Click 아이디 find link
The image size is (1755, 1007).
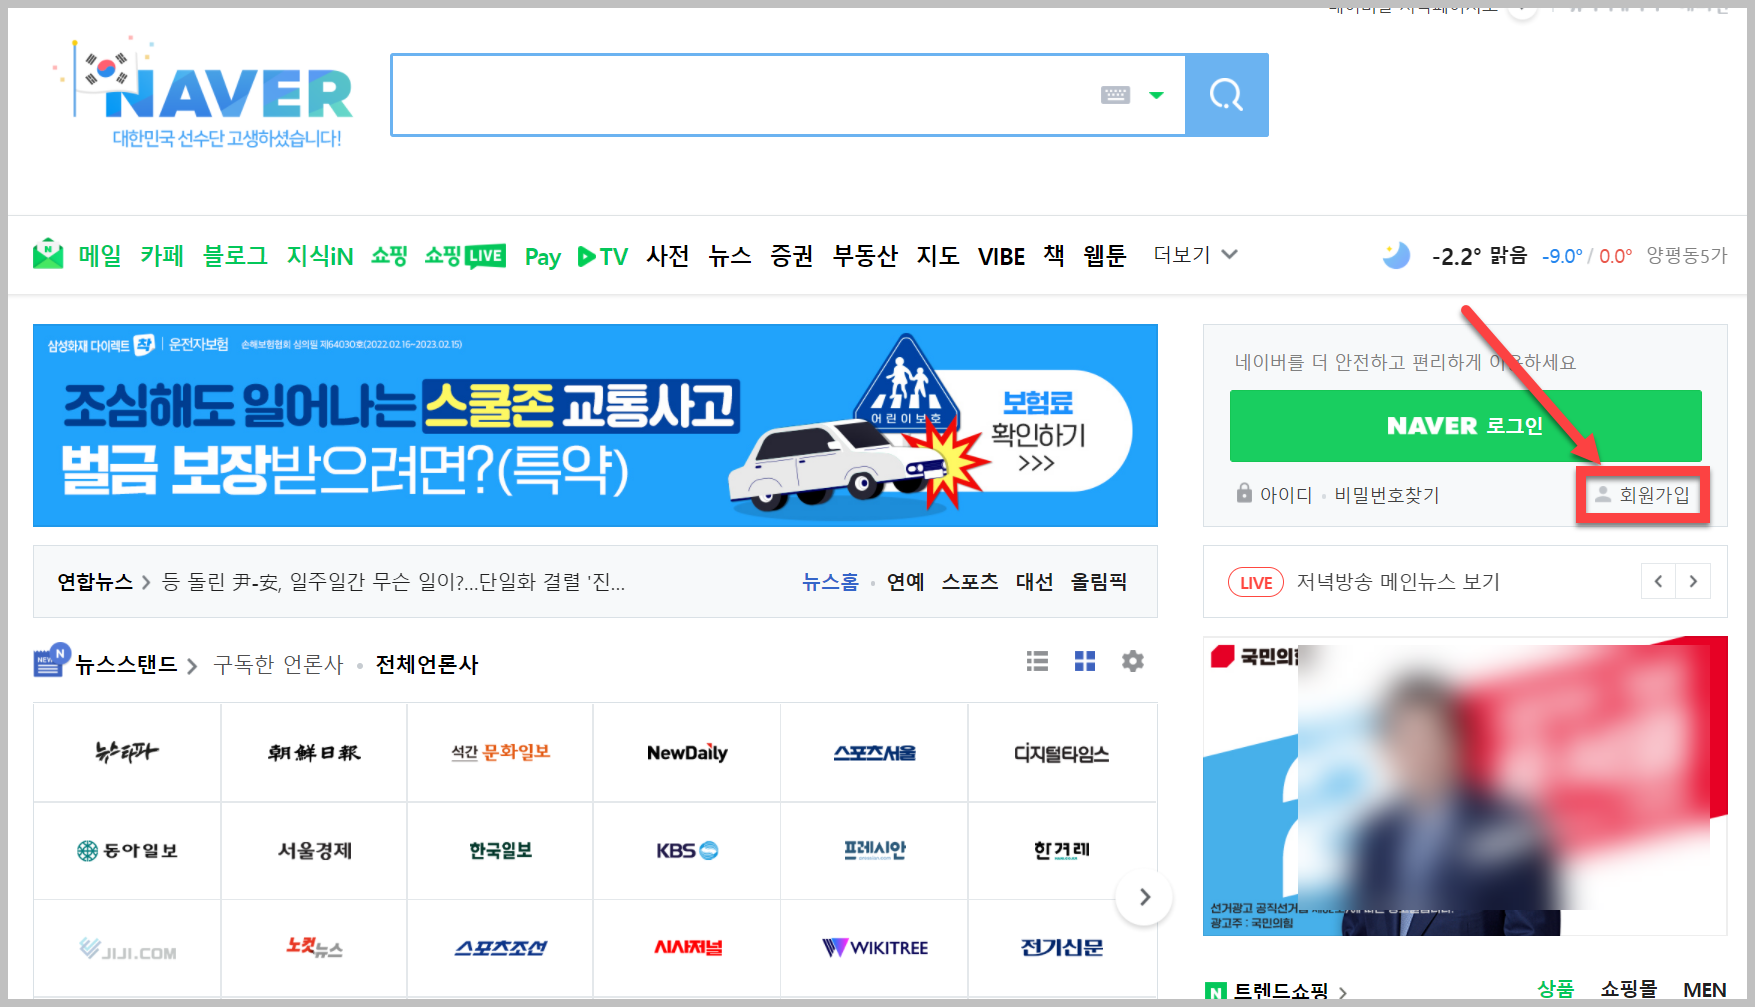[x=1286, y=495]
